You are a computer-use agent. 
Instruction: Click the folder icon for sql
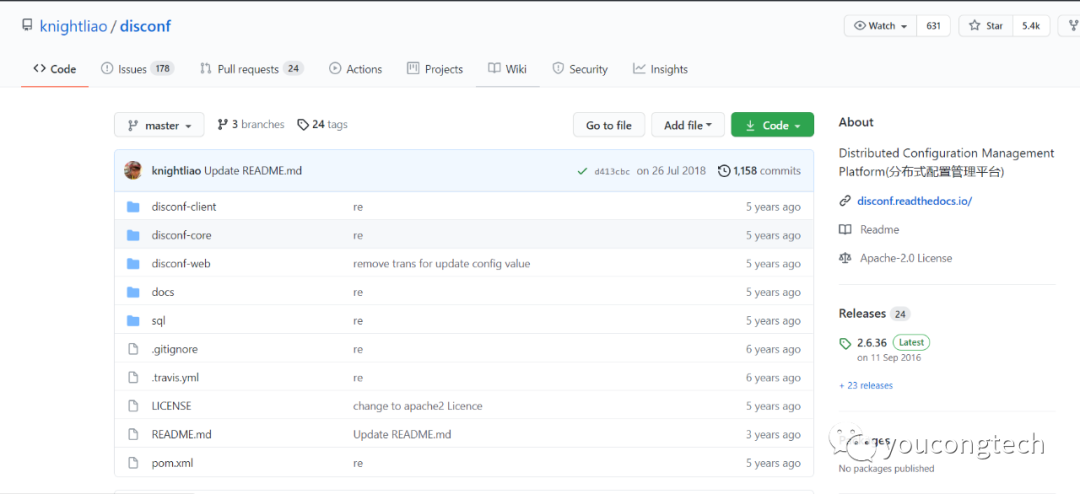(133, 320)
